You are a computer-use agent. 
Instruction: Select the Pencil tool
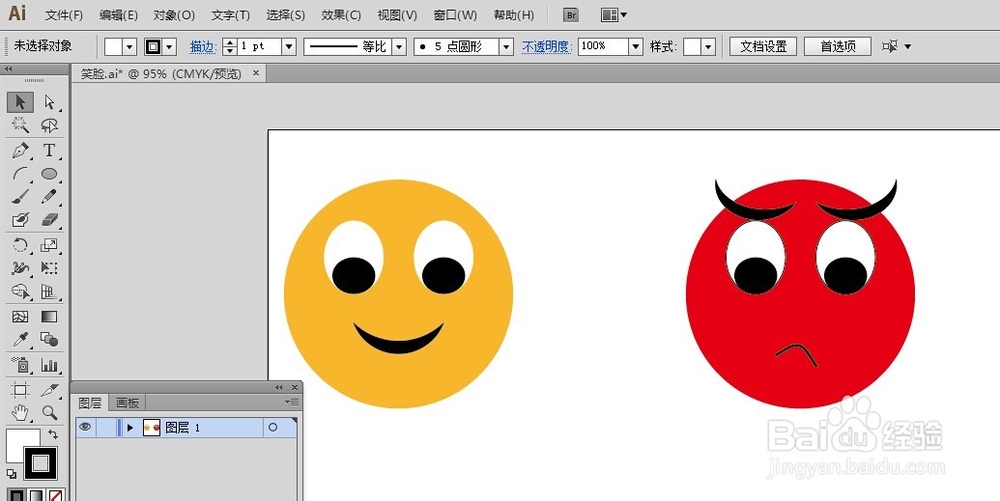[x=49, y=197]
